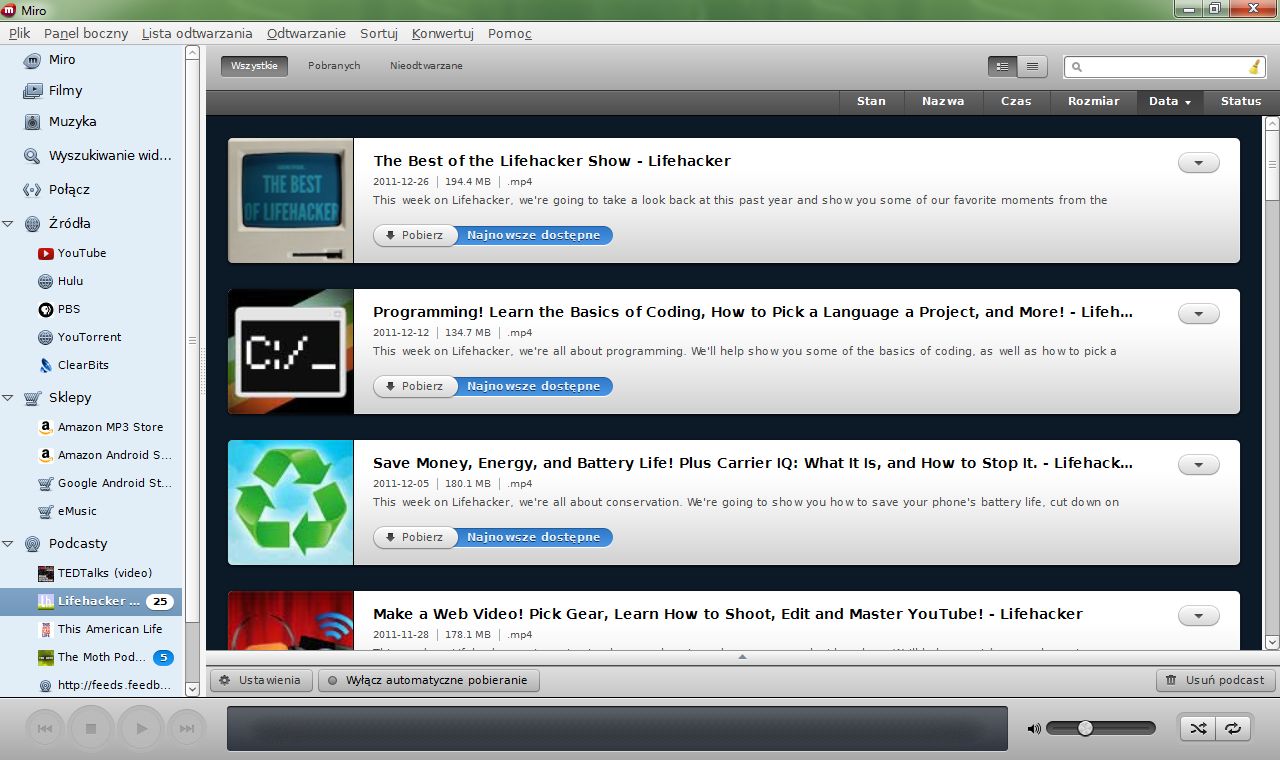Open dropdown for Make a Web Video episode
This screenshot has width=1280, height=760.
click(1199, 616)
